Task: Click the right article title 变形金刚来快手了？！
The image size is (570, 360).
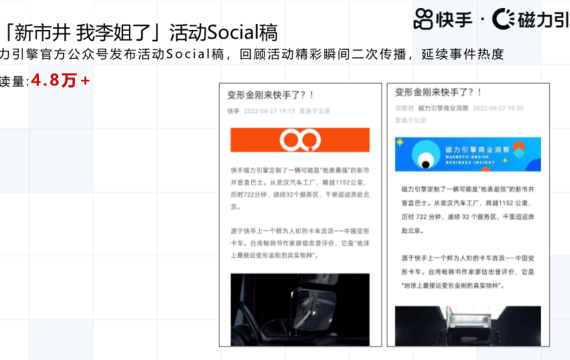Action: [x=438, y=92]
